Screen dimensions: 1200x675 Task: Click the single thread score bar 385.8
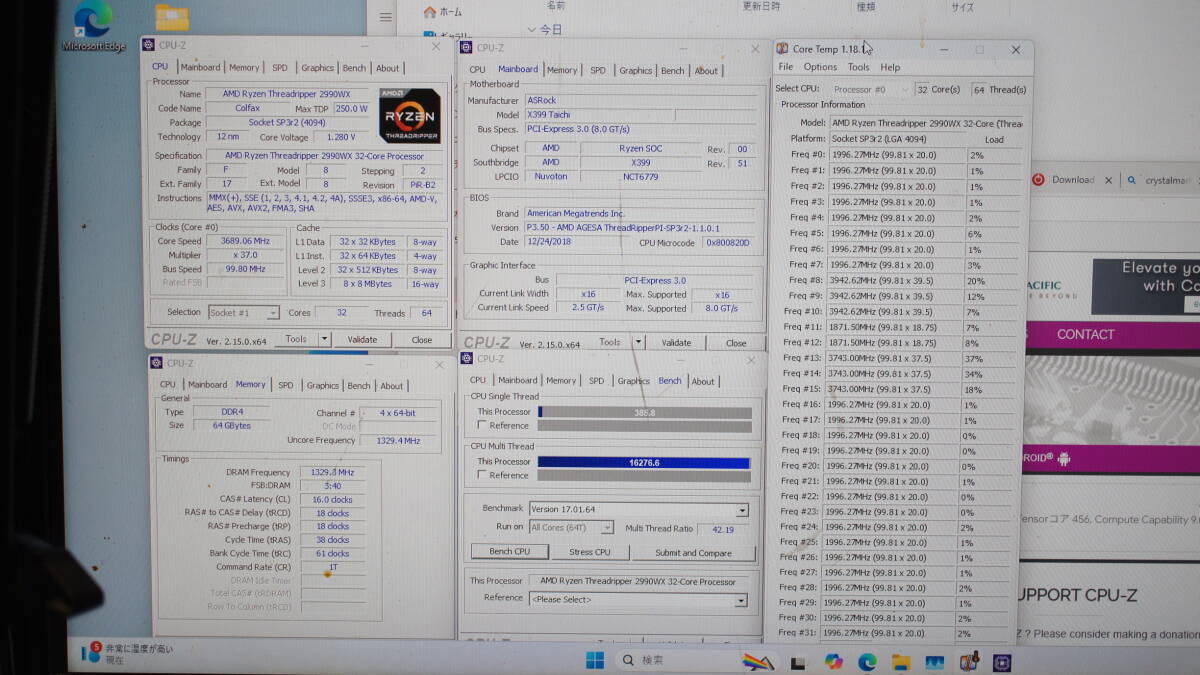coord(644,412)
